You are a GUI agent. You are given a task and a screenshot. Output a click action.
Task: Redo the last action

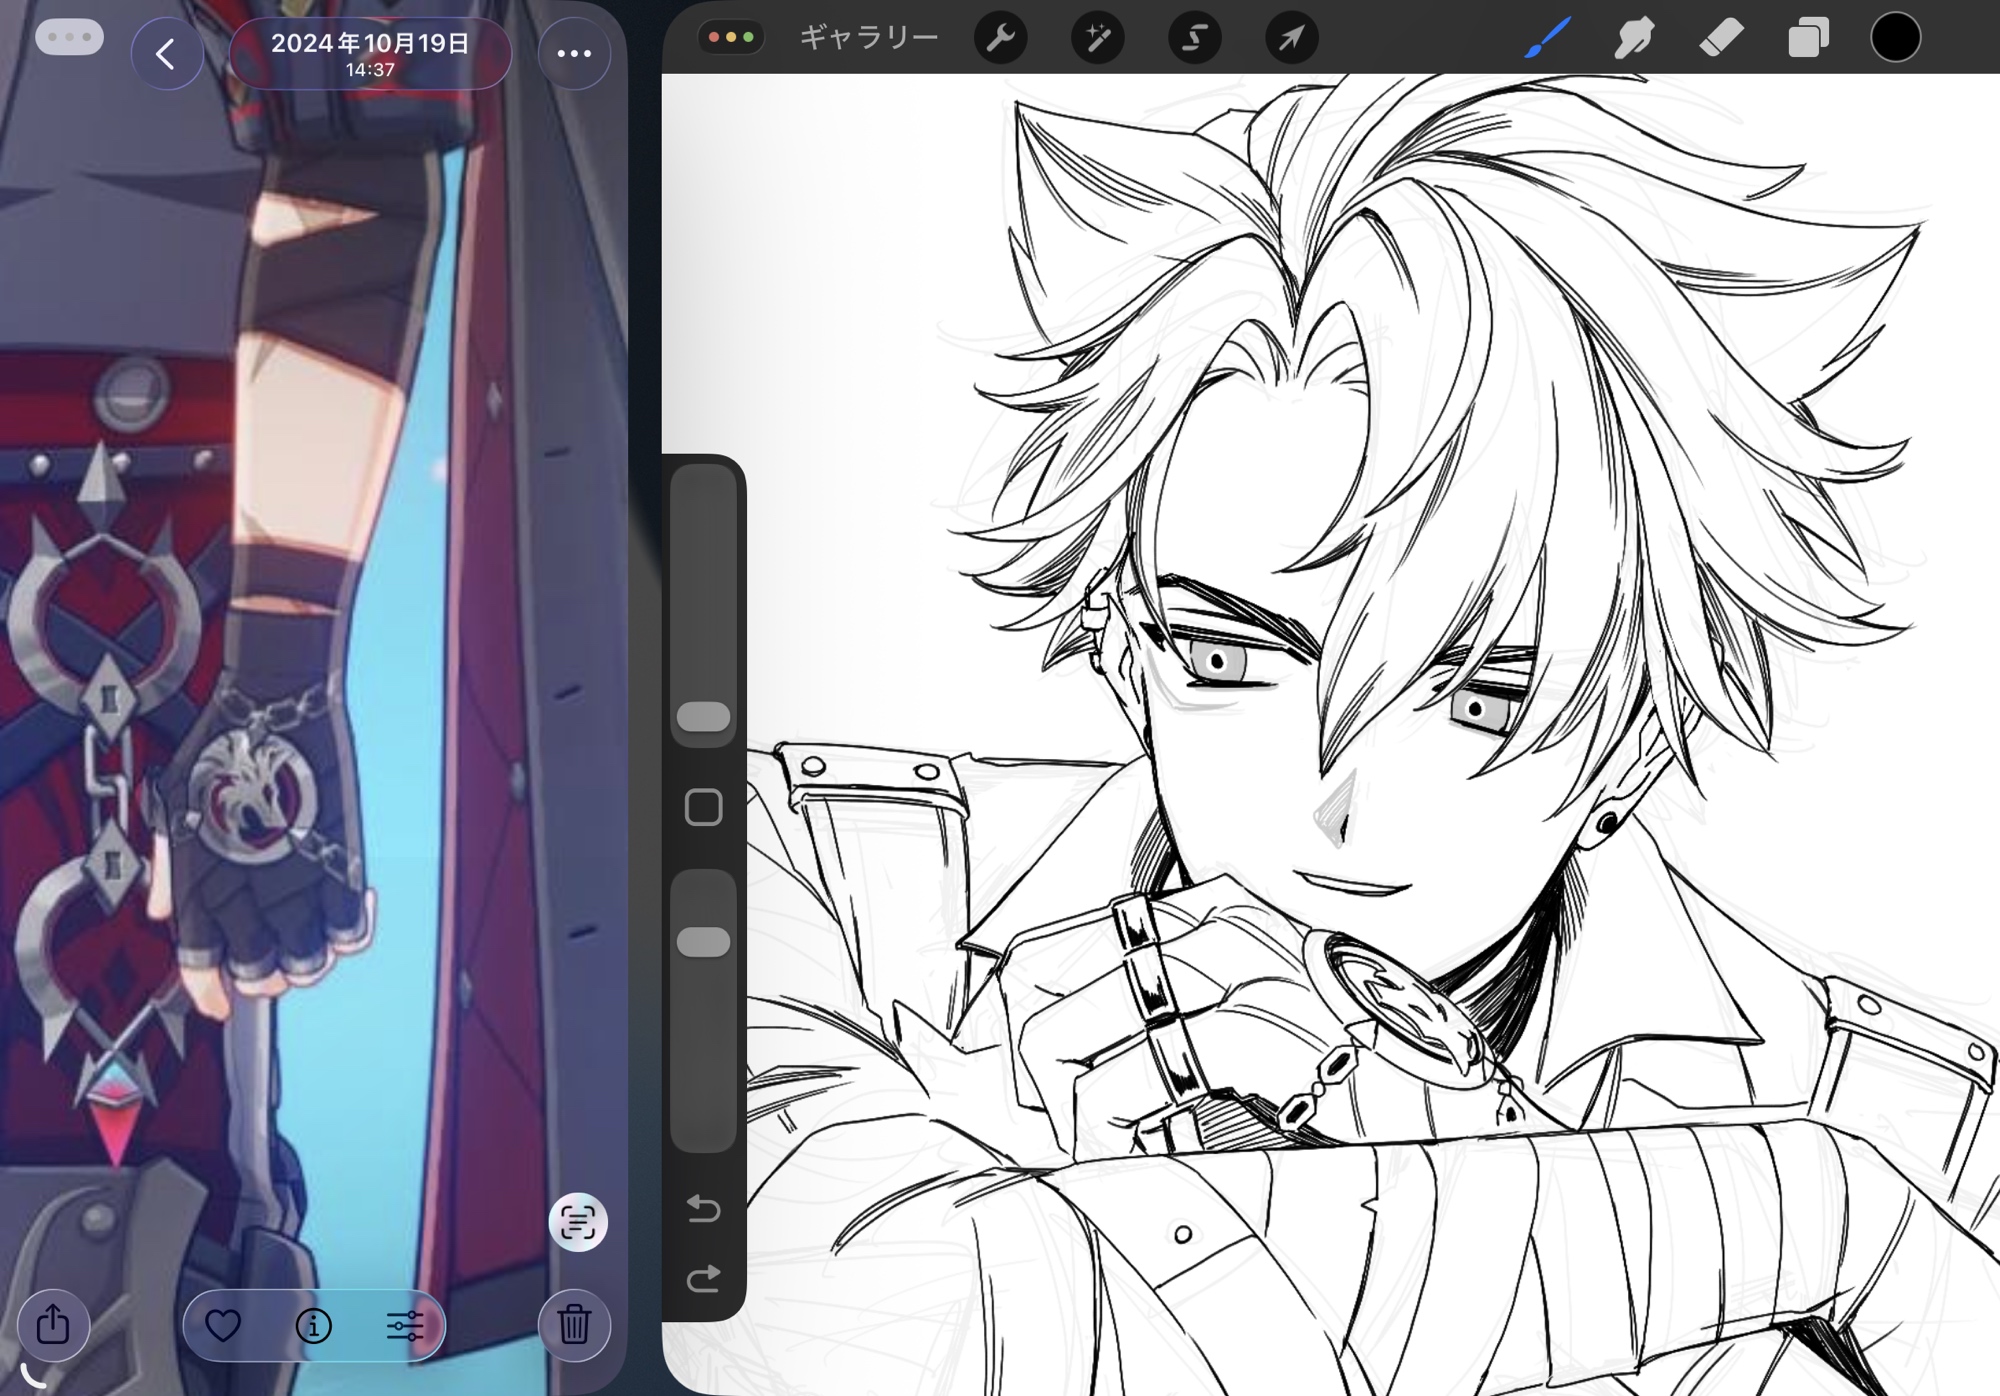703,1278
